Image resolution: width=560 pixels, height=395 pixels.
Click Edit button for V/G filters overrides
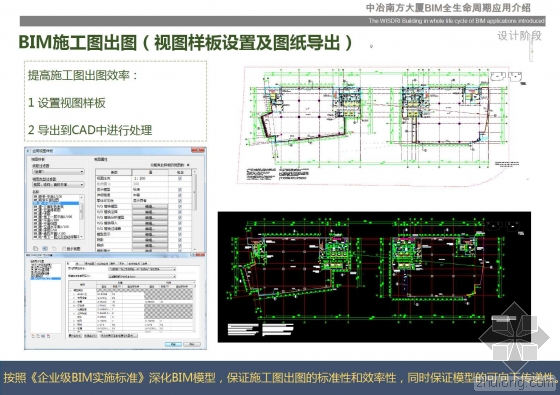click(150, 229)
